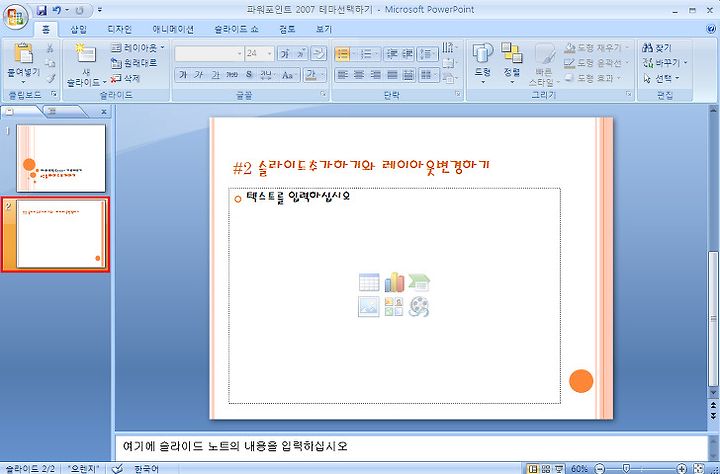Change the text direction icon
The image size is (720, 474).
click(449, 47)
